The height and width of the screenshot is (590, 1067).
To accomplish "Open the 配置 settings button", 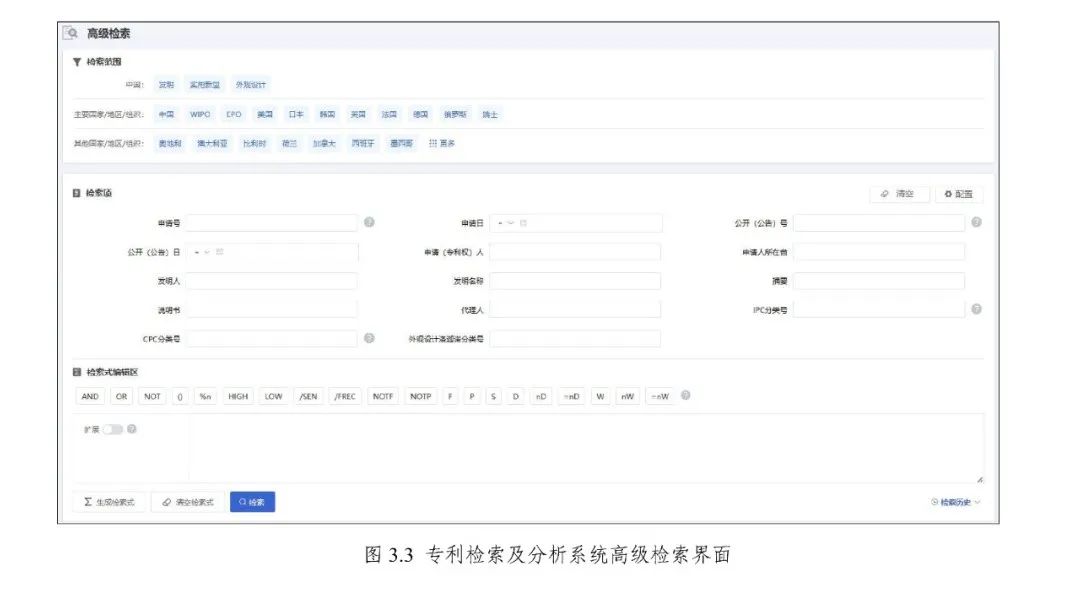I will tap(959, 194).
